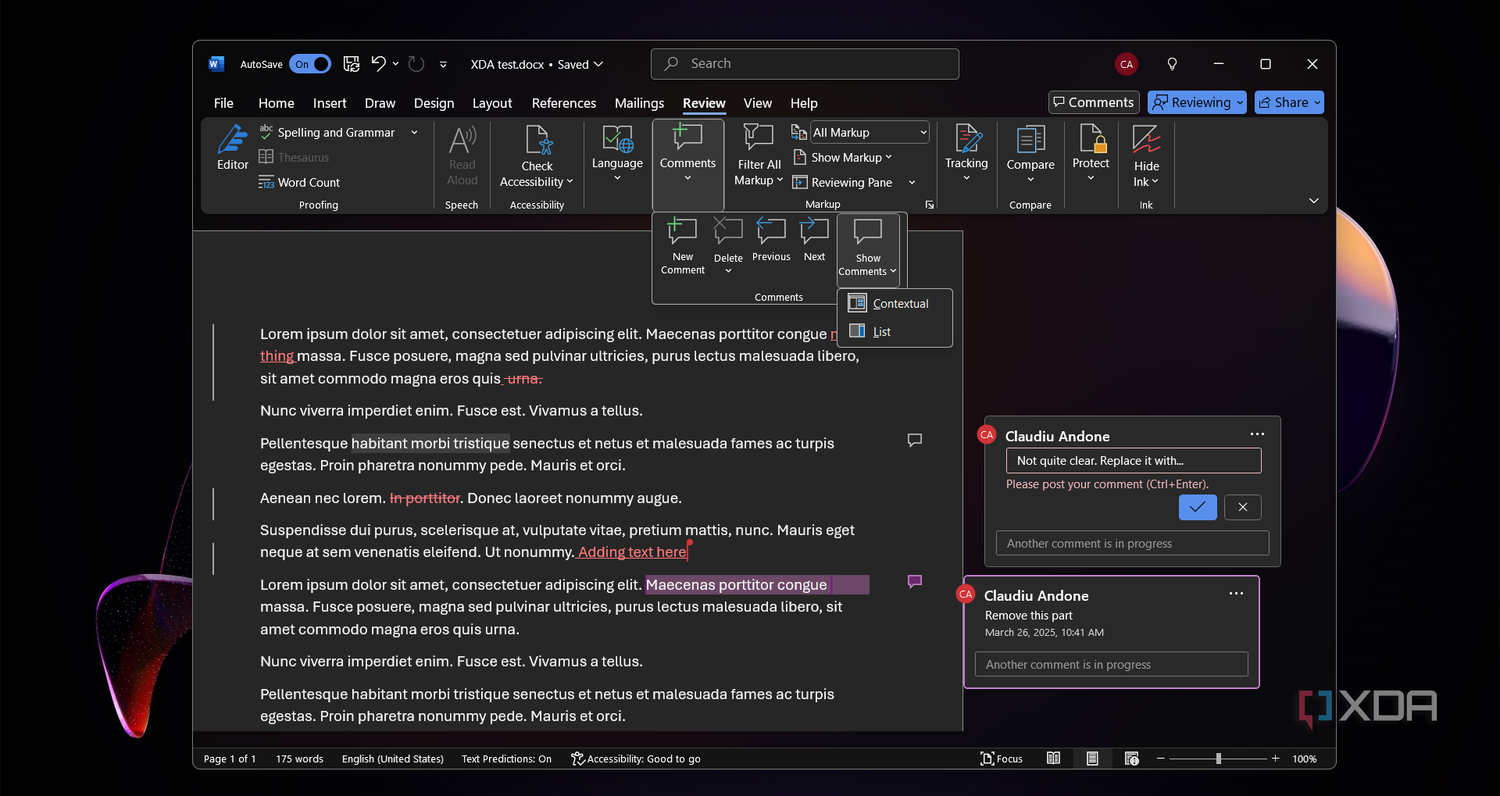This screenshot has width=1500, height=796.
Task: Start Read Aloud speech
Action: pos(462,156)
